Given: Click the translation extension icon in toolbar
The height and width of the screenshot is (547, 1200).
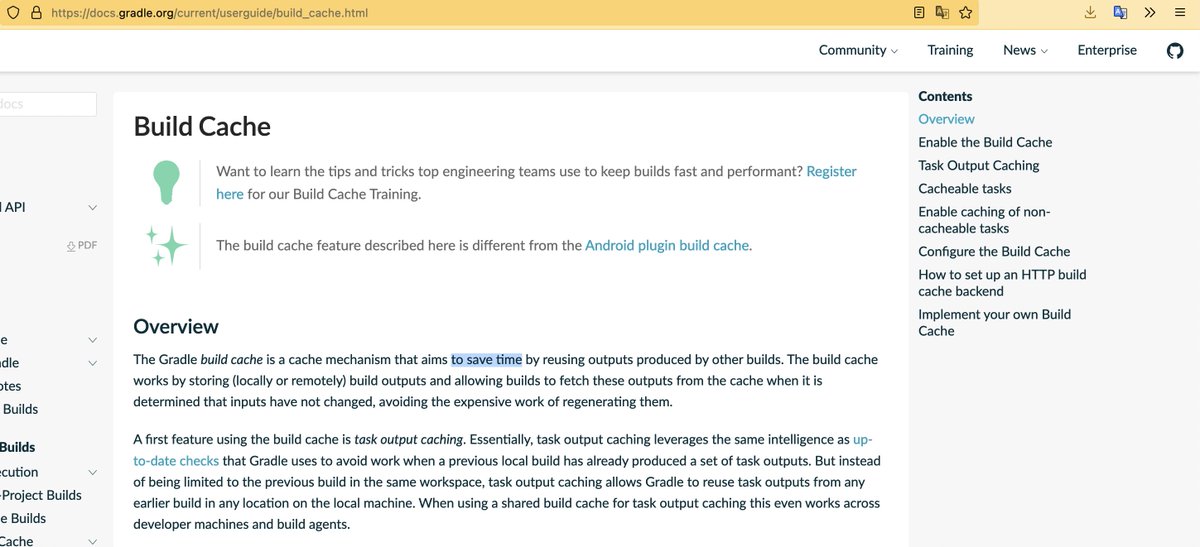Looking at the screenshot, I should click(1120, 13).
